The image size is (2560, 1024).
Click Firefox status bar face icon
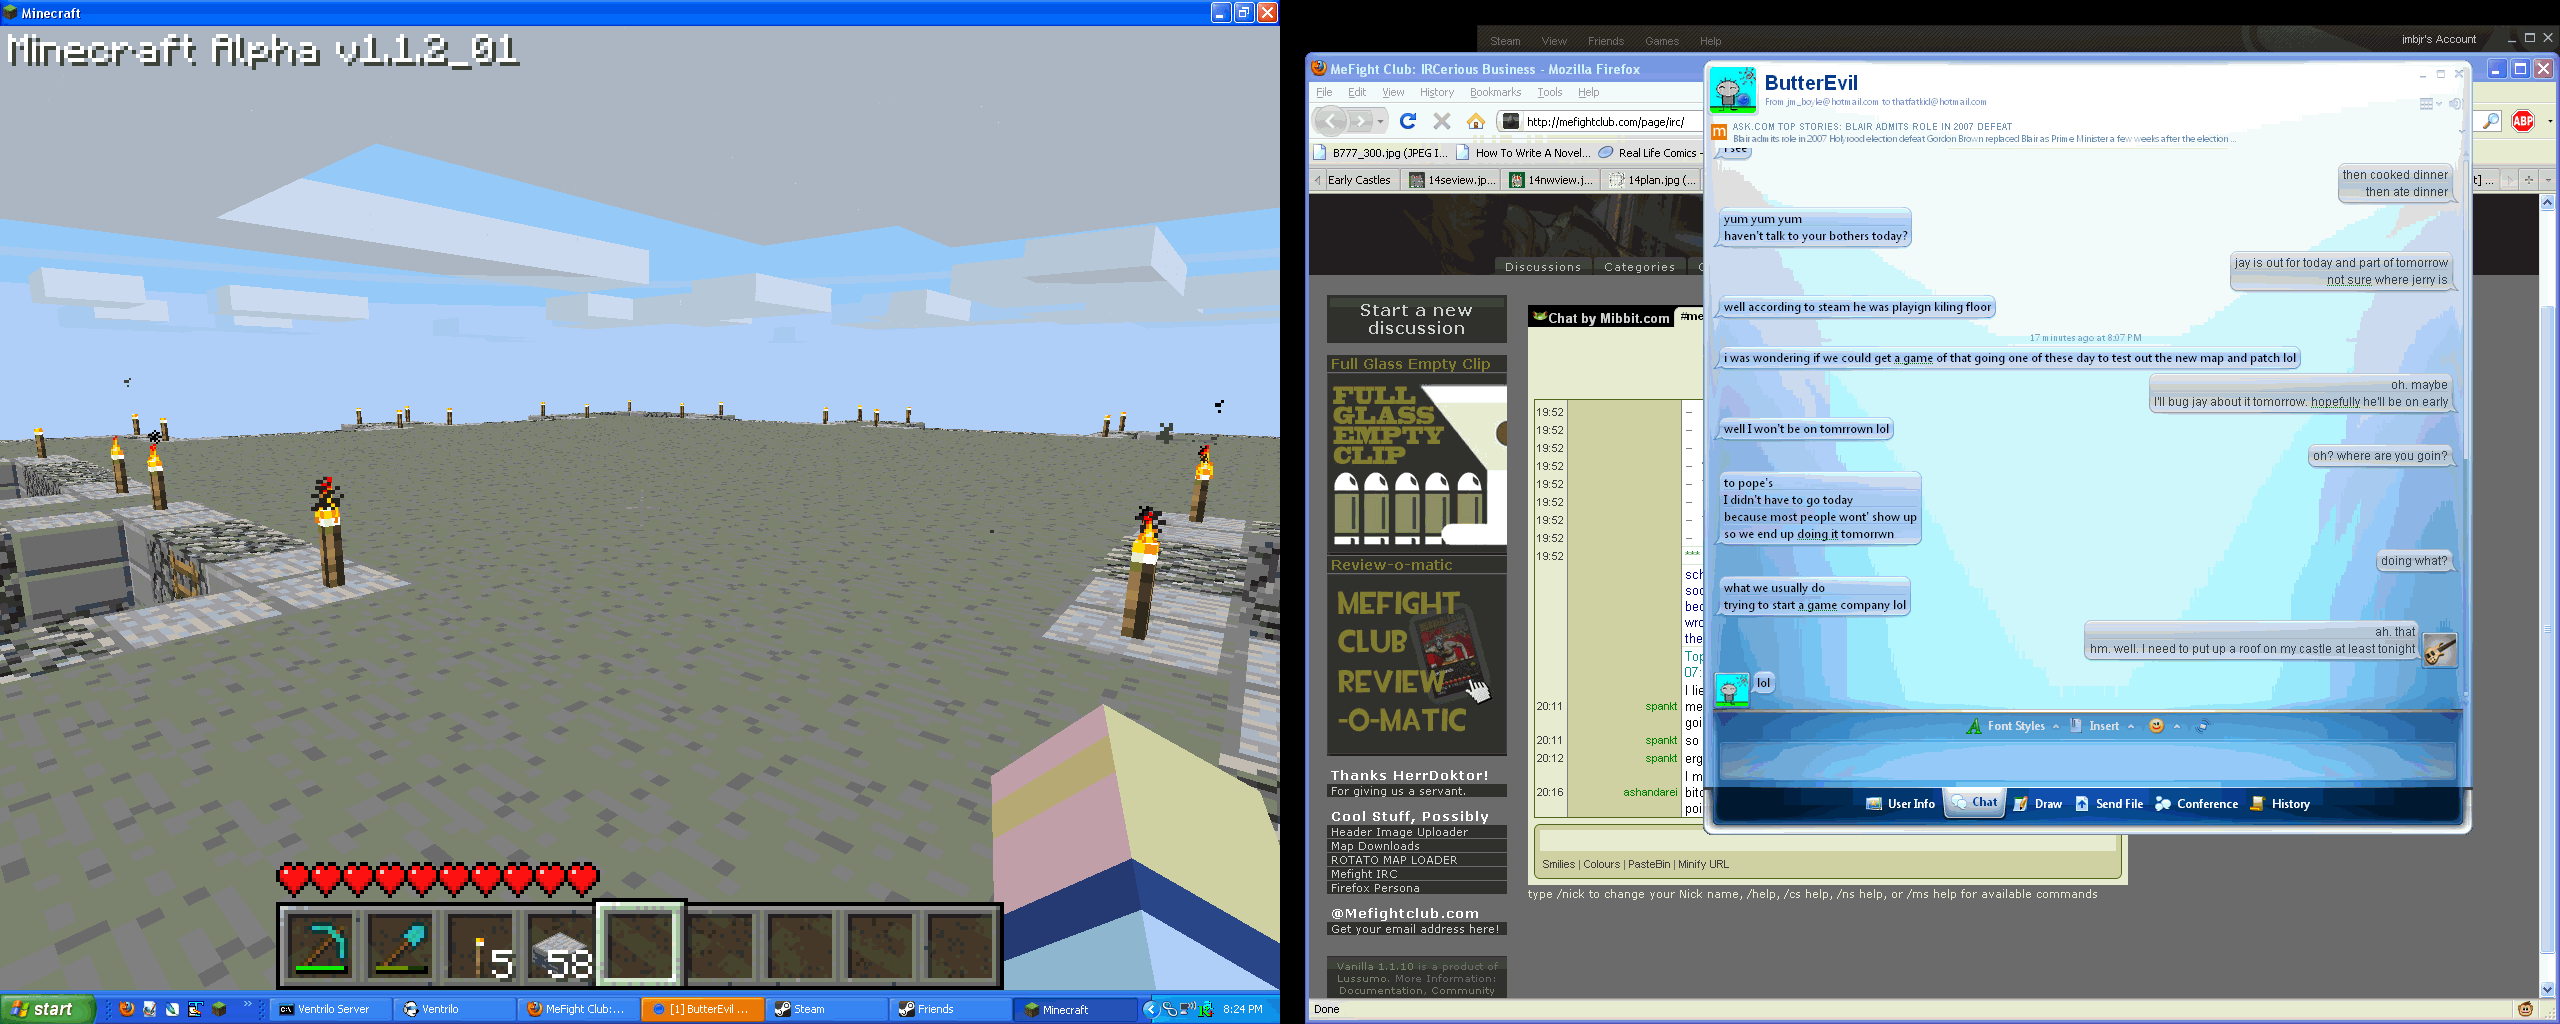click(2525, 1009)
